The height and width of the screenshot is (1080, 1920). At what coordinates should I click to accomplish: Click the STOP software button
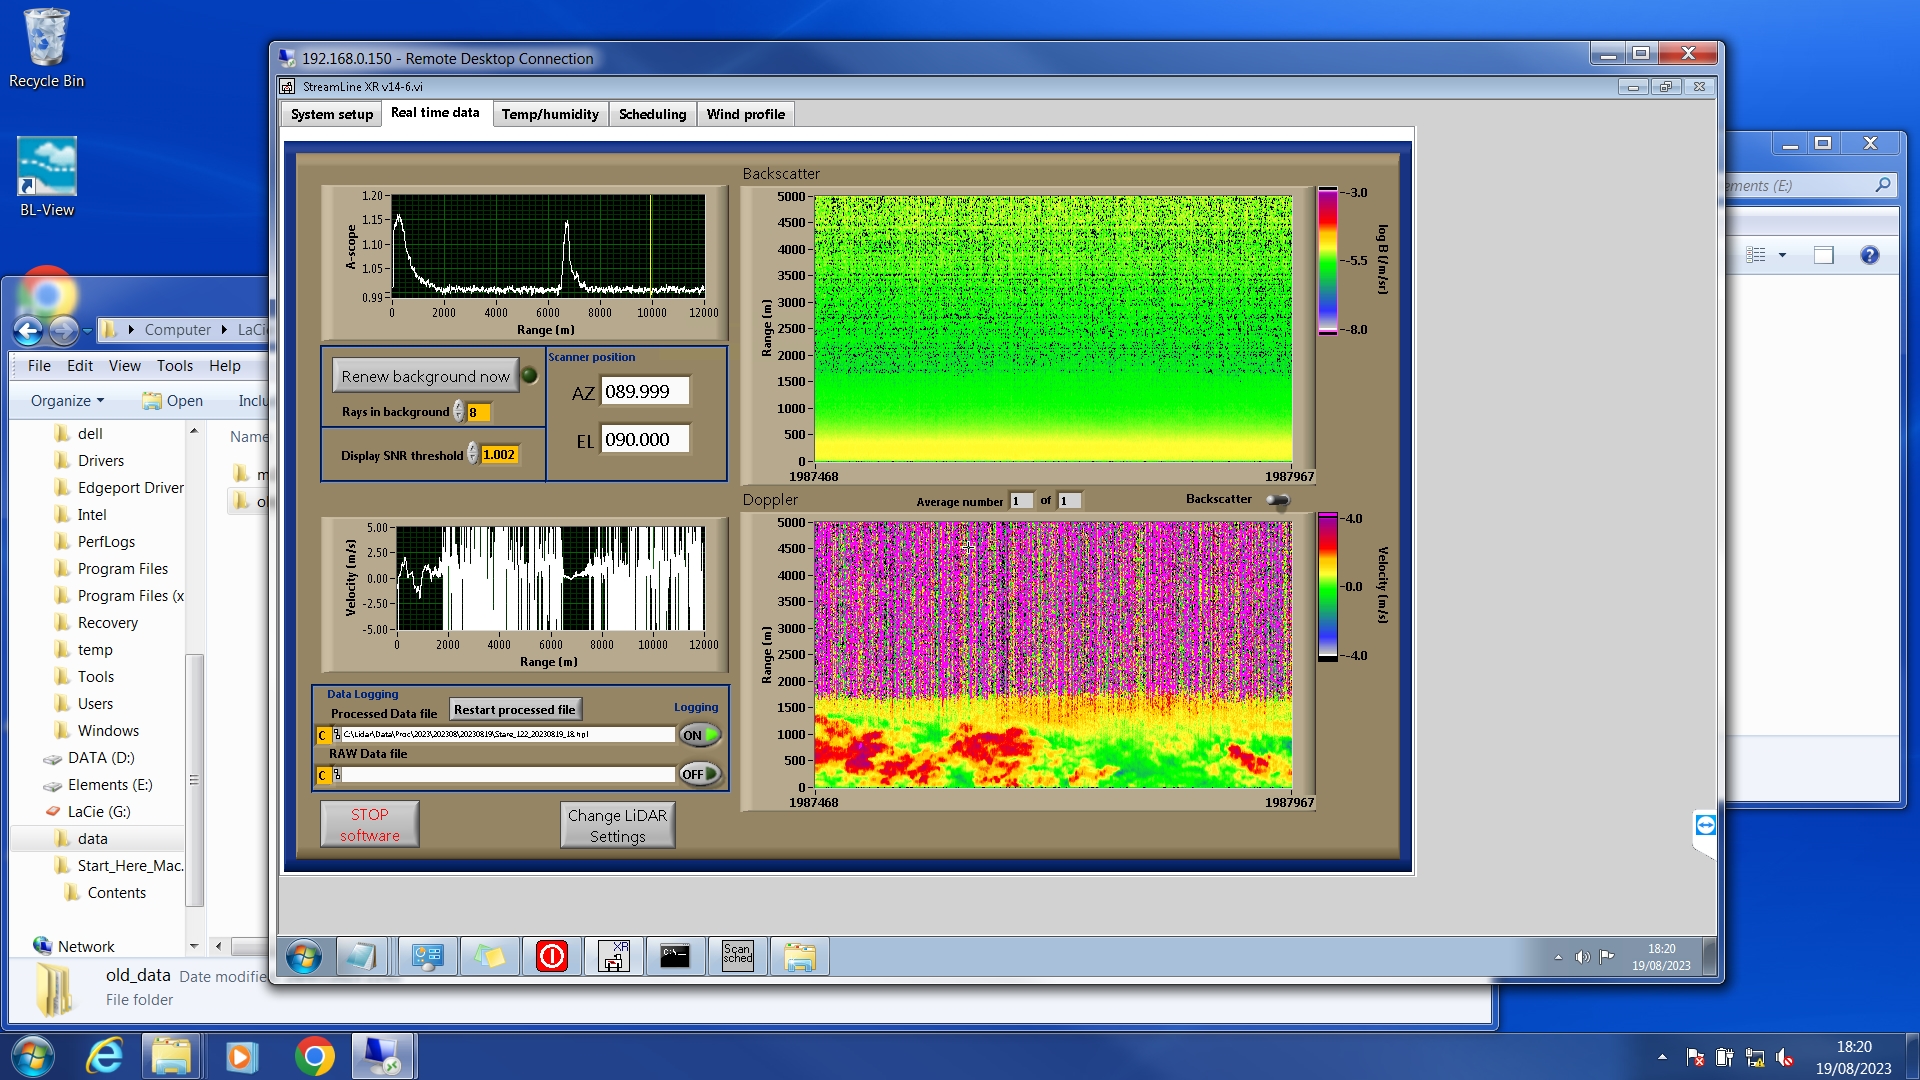pyautogui.click(x=369, y=825)
